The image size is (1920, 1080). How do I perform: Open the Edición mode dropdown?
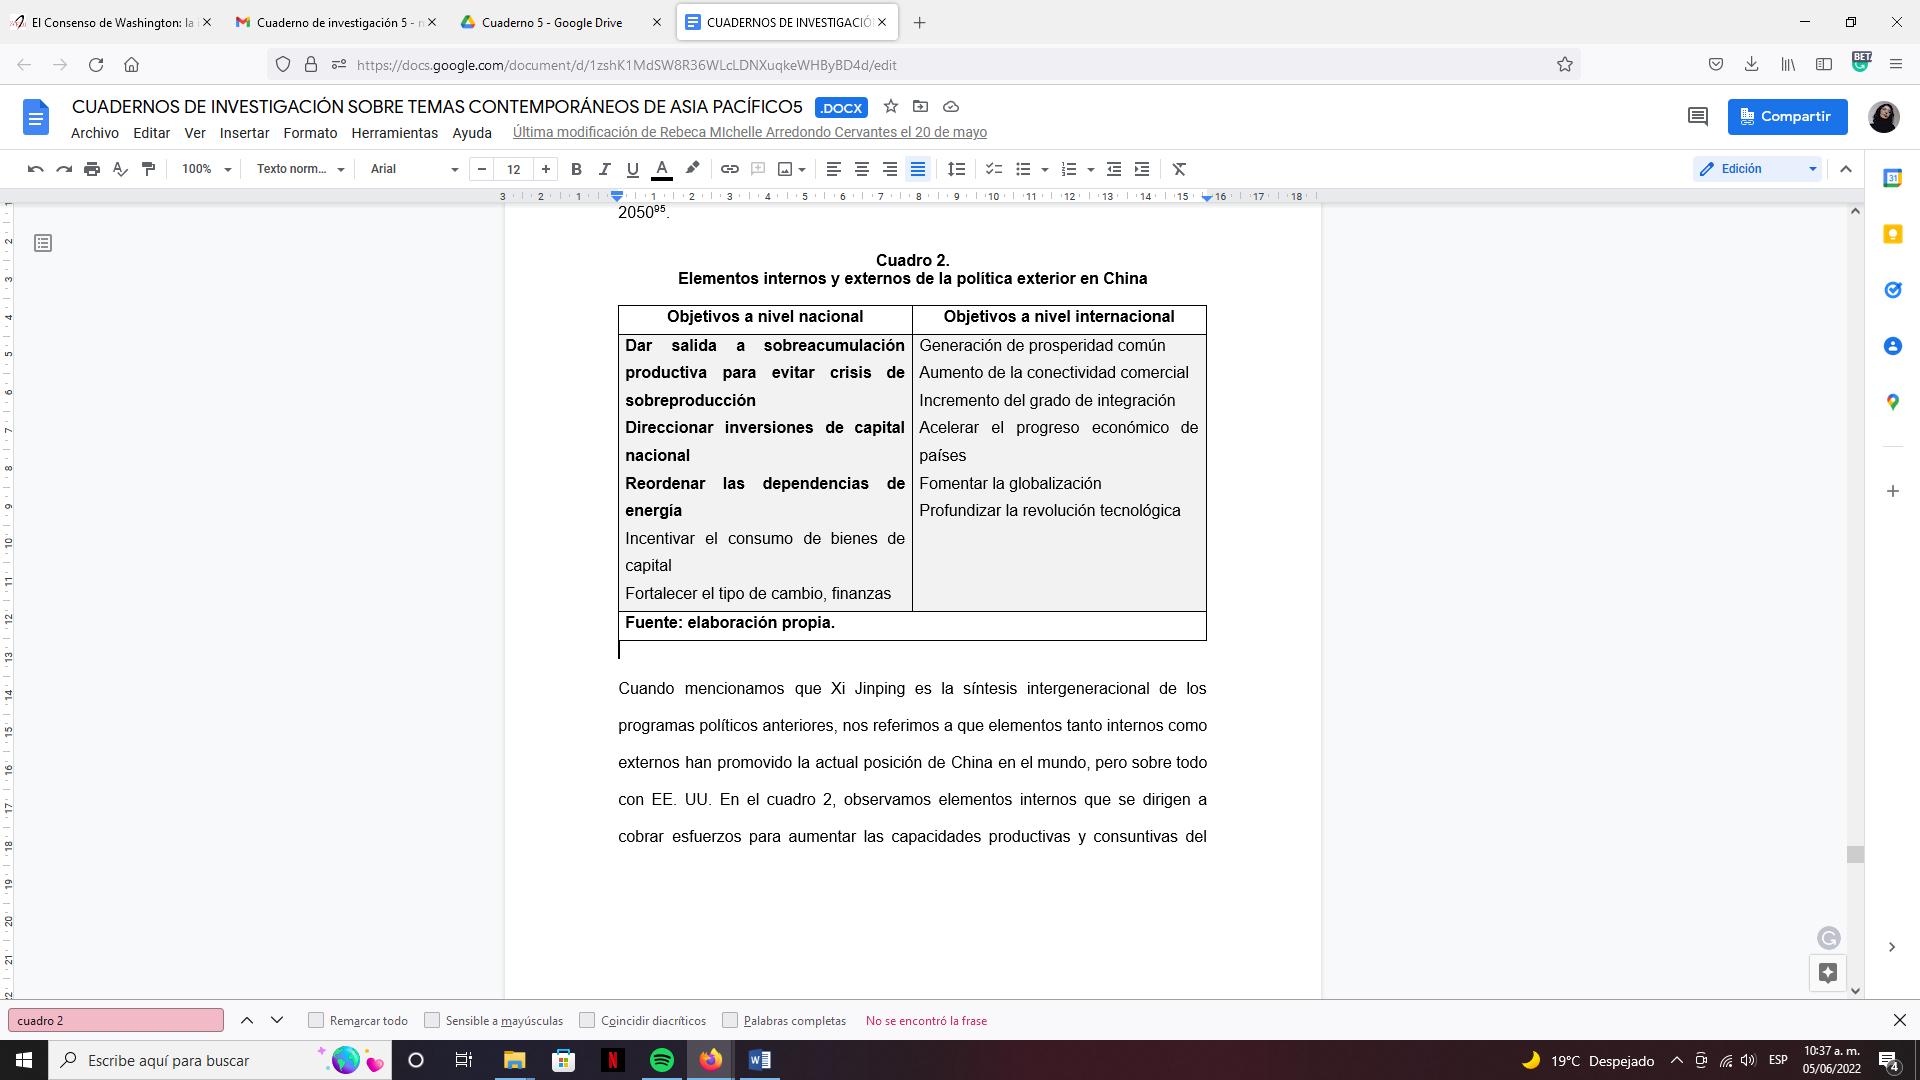coord(1758,169)
